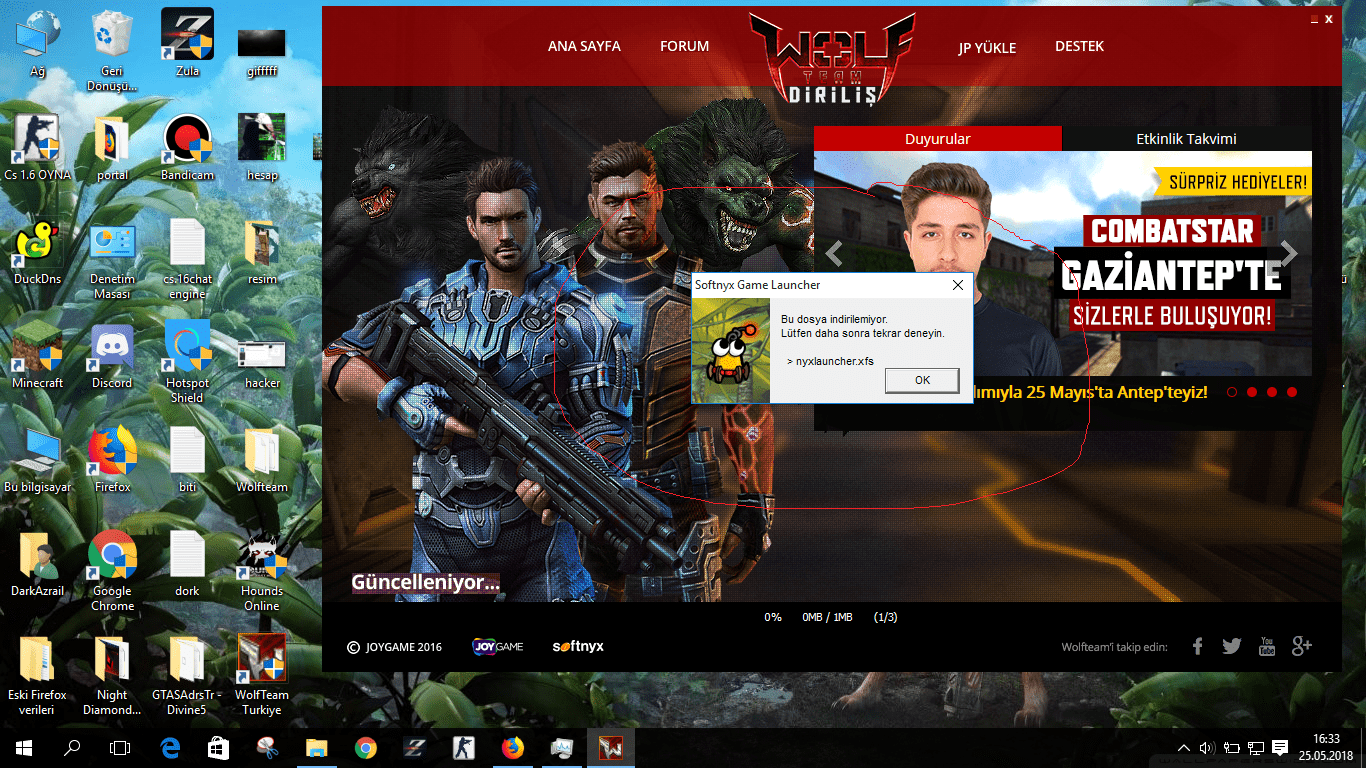Select JP YÜKLE in launcher header
Screen dimensions: 1366x768
(987, 47)
